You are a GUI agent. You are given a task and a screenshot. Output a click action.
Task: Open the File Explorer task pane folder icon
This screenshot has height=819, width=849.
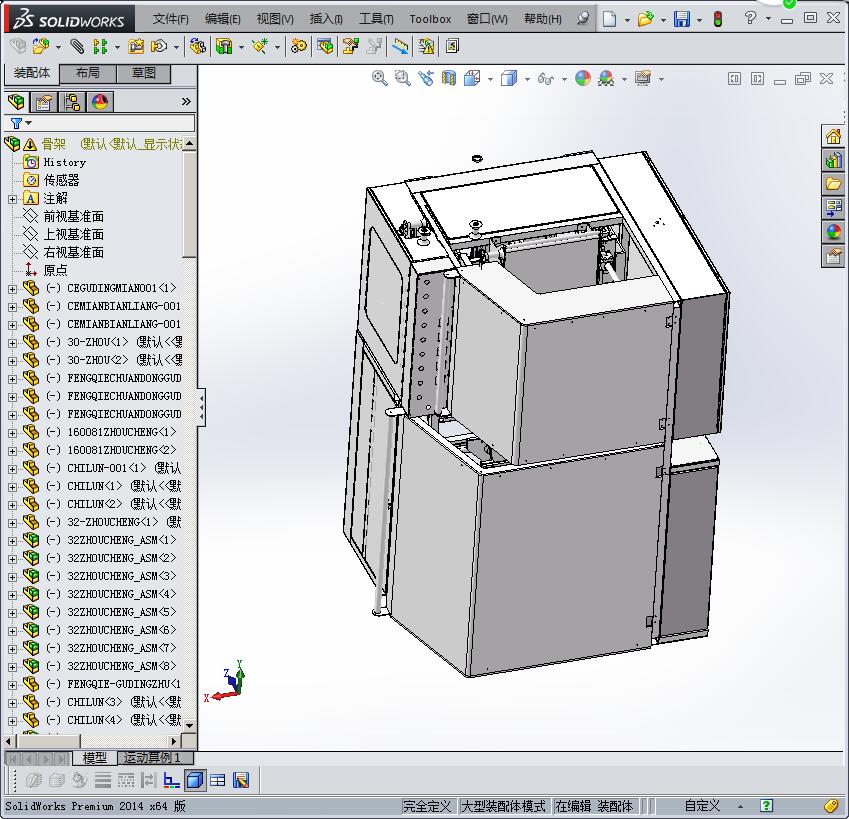pos(833,184)
